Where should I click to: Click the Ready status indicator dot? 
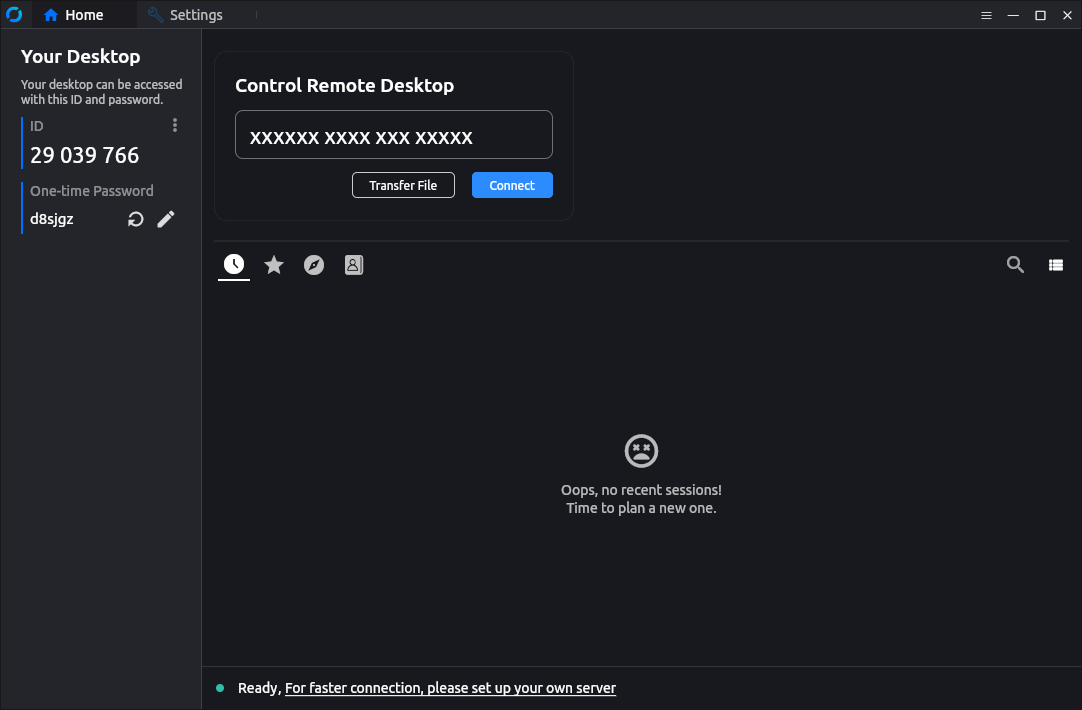pyautogui.click(x=220, y=688)
